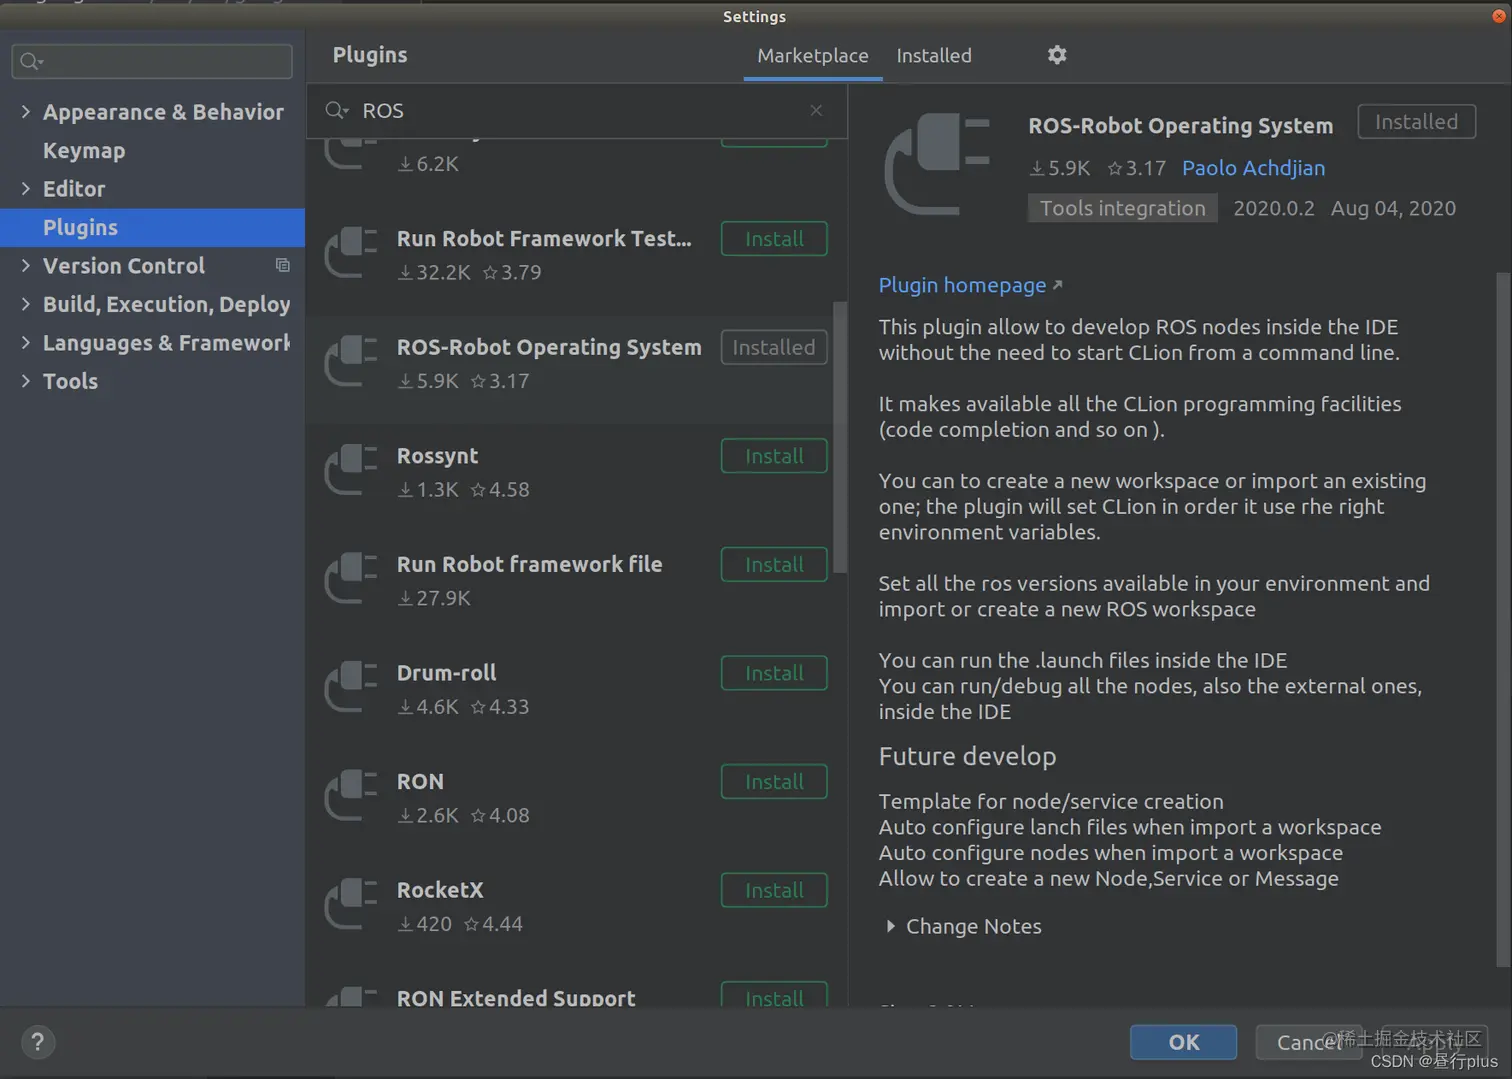Focus the settings search field
1512x1079 pixels.
152,61
